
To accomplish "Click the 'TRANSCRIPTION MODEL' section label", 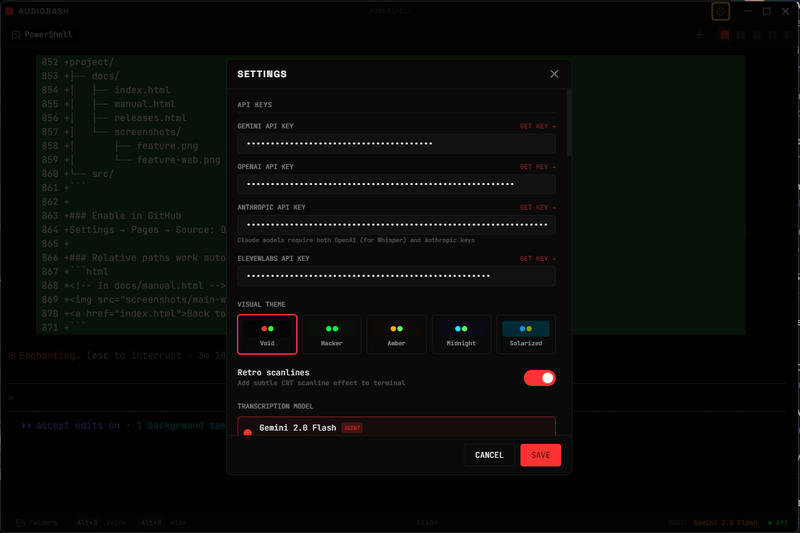I will tap(276, 407).
